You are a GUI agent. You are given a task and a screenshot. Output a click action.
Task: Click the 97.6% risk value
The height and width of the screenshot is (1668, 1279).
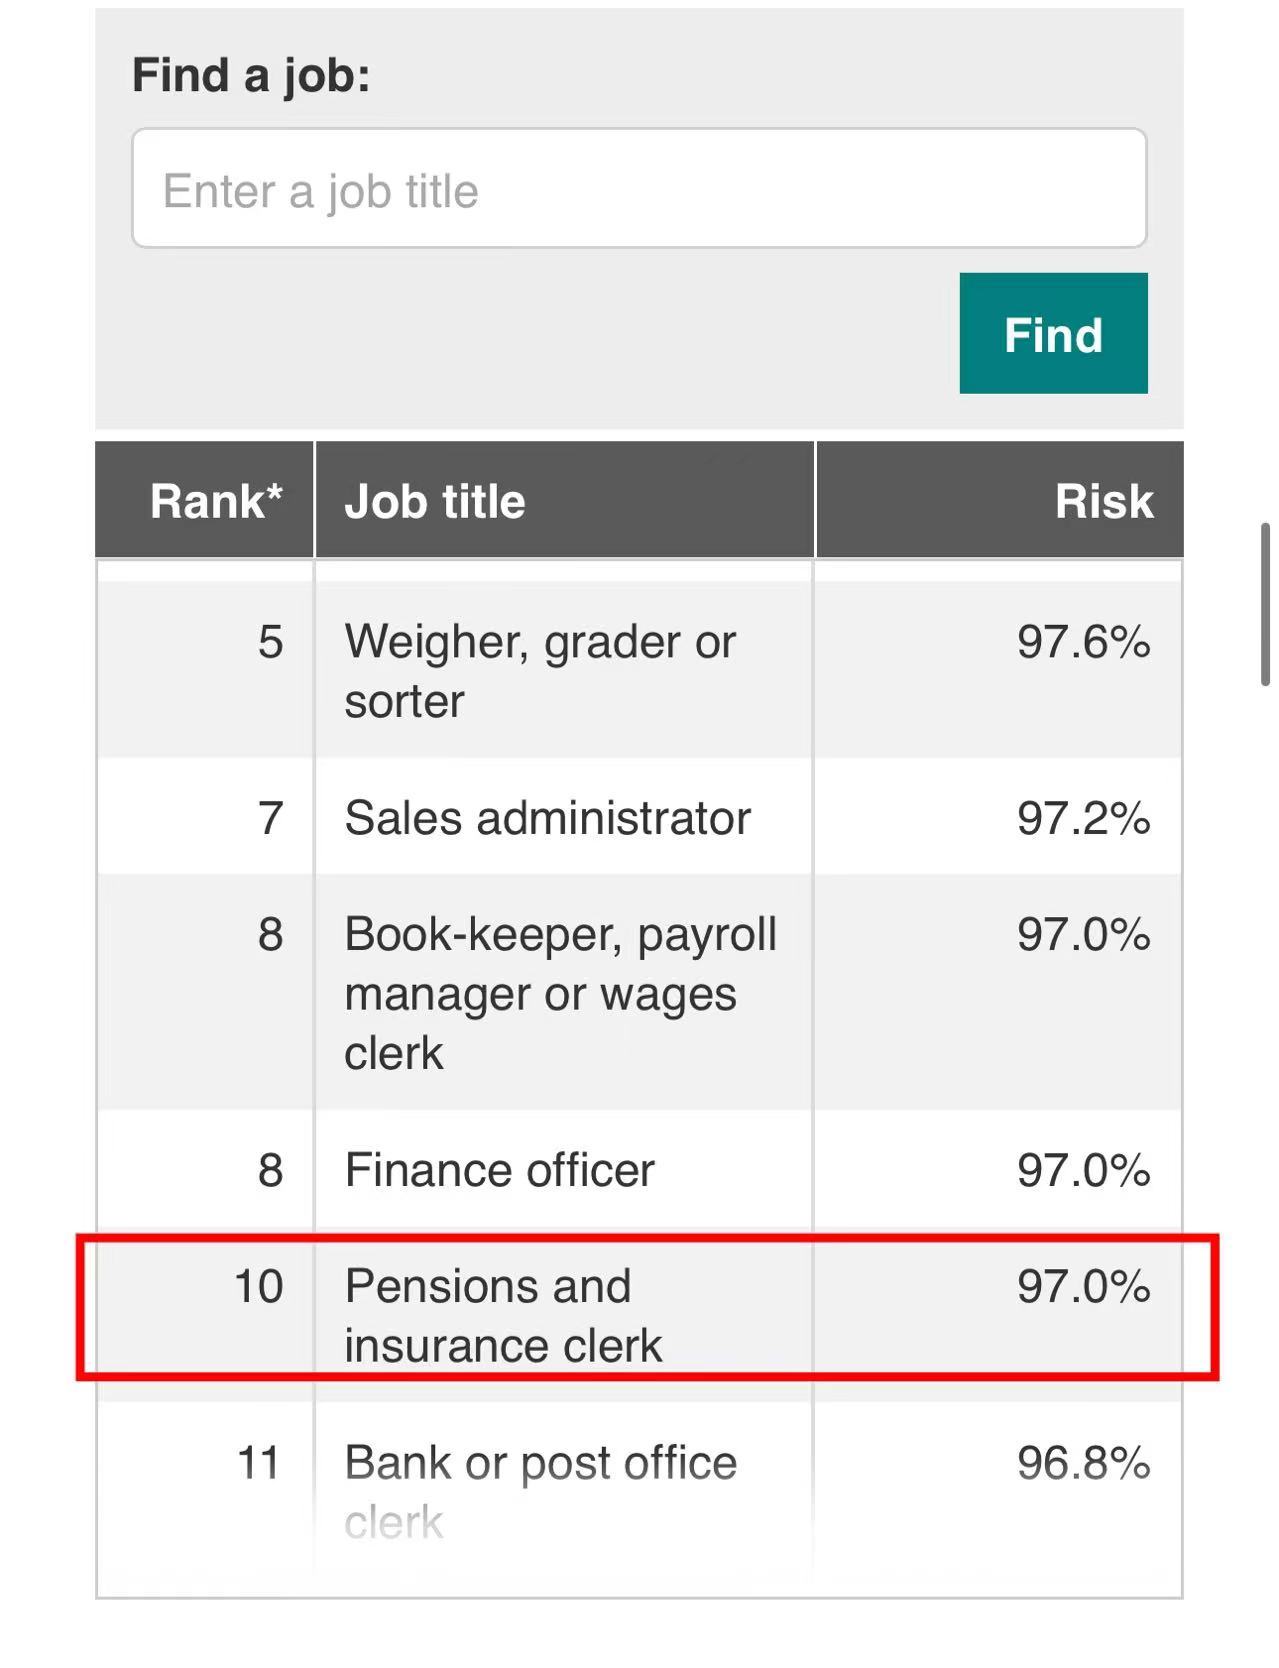coord(1083,641)
